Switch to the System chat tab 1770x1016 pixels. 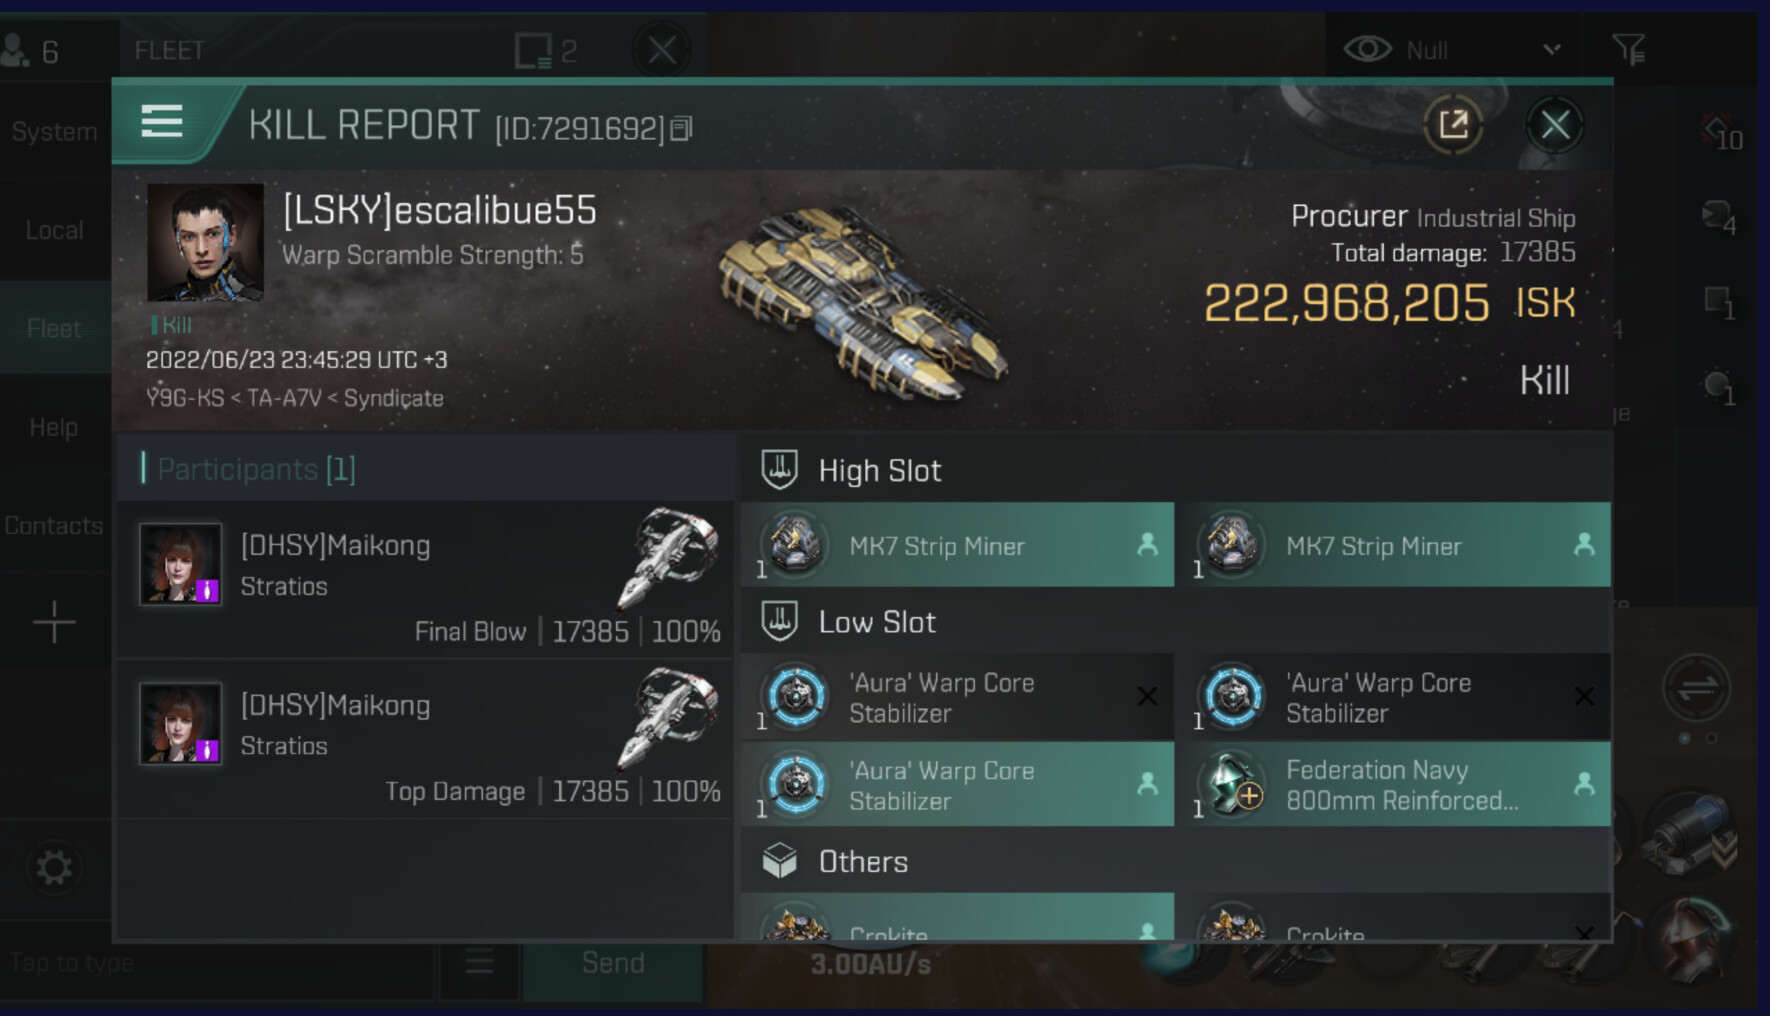pos(54,131)
